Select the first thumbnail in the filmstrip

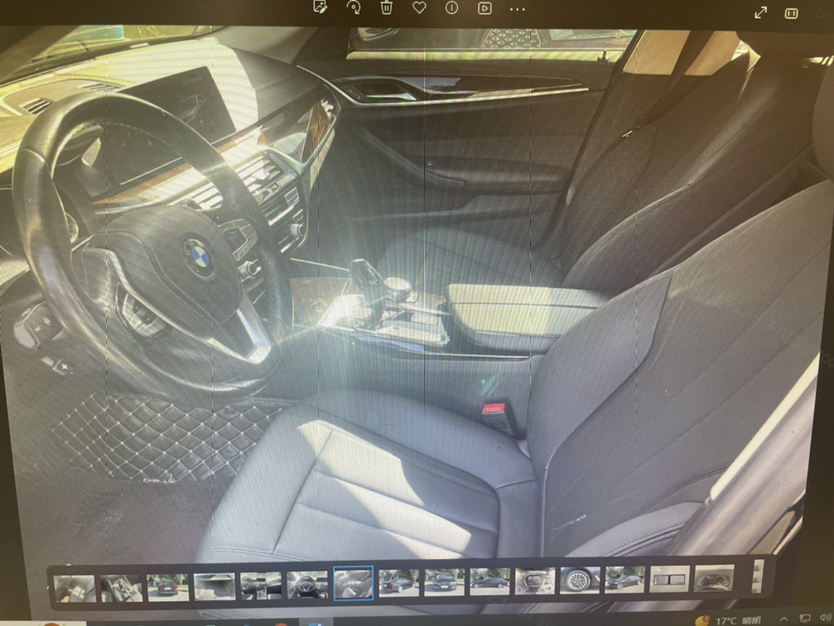pyautogui.click(x=75, y=588)
